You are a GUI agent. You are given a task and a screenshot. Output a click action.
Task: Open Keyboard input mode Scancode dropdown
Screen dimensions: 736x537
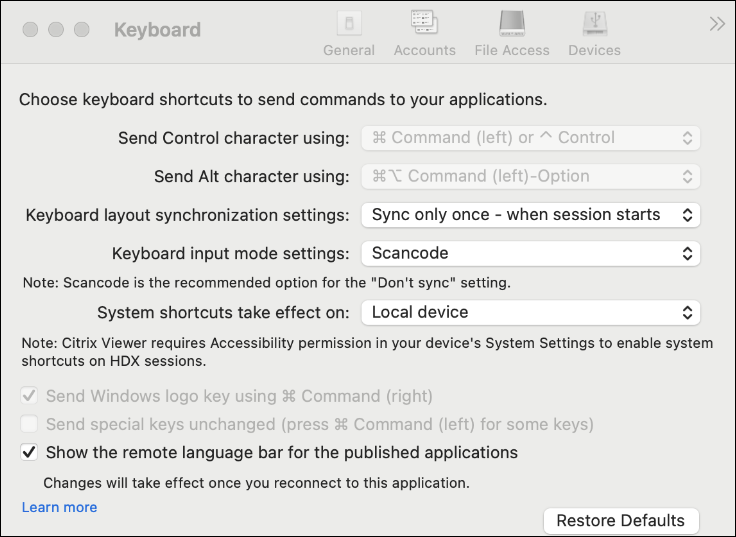(530, 254)
